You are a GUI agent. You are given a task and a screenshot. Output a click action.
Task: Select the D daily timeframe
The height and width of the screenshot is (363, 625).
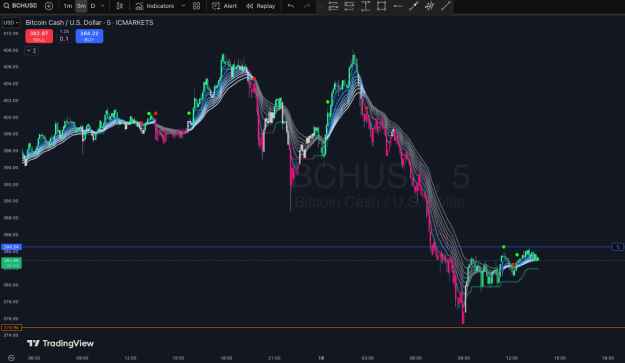click(x=93, y=6)
